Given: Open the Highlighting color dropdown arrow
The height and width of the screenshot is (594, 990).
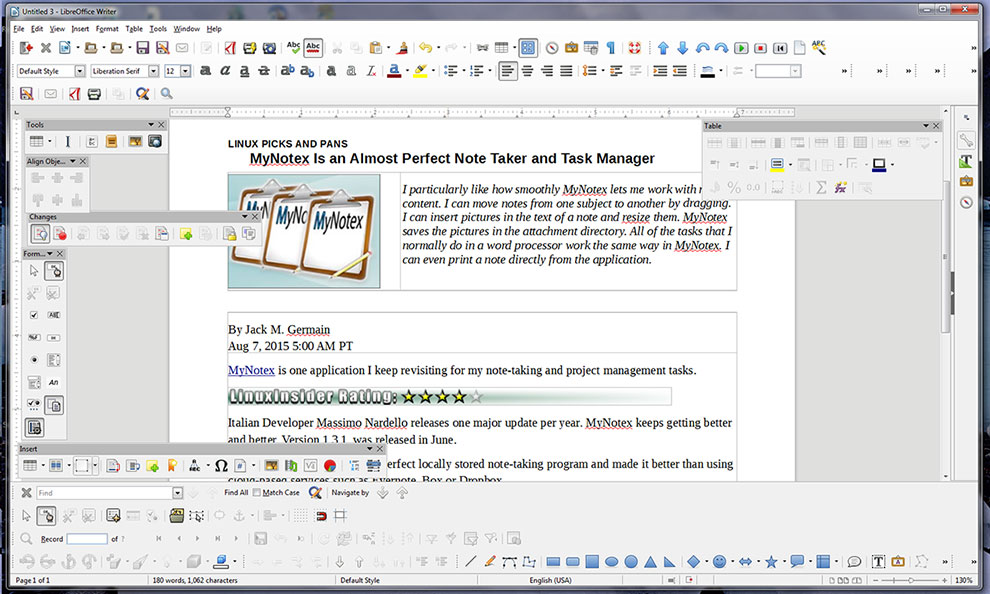Looking at the screenshot, I should pyautogui.click(x=432, y=71).
